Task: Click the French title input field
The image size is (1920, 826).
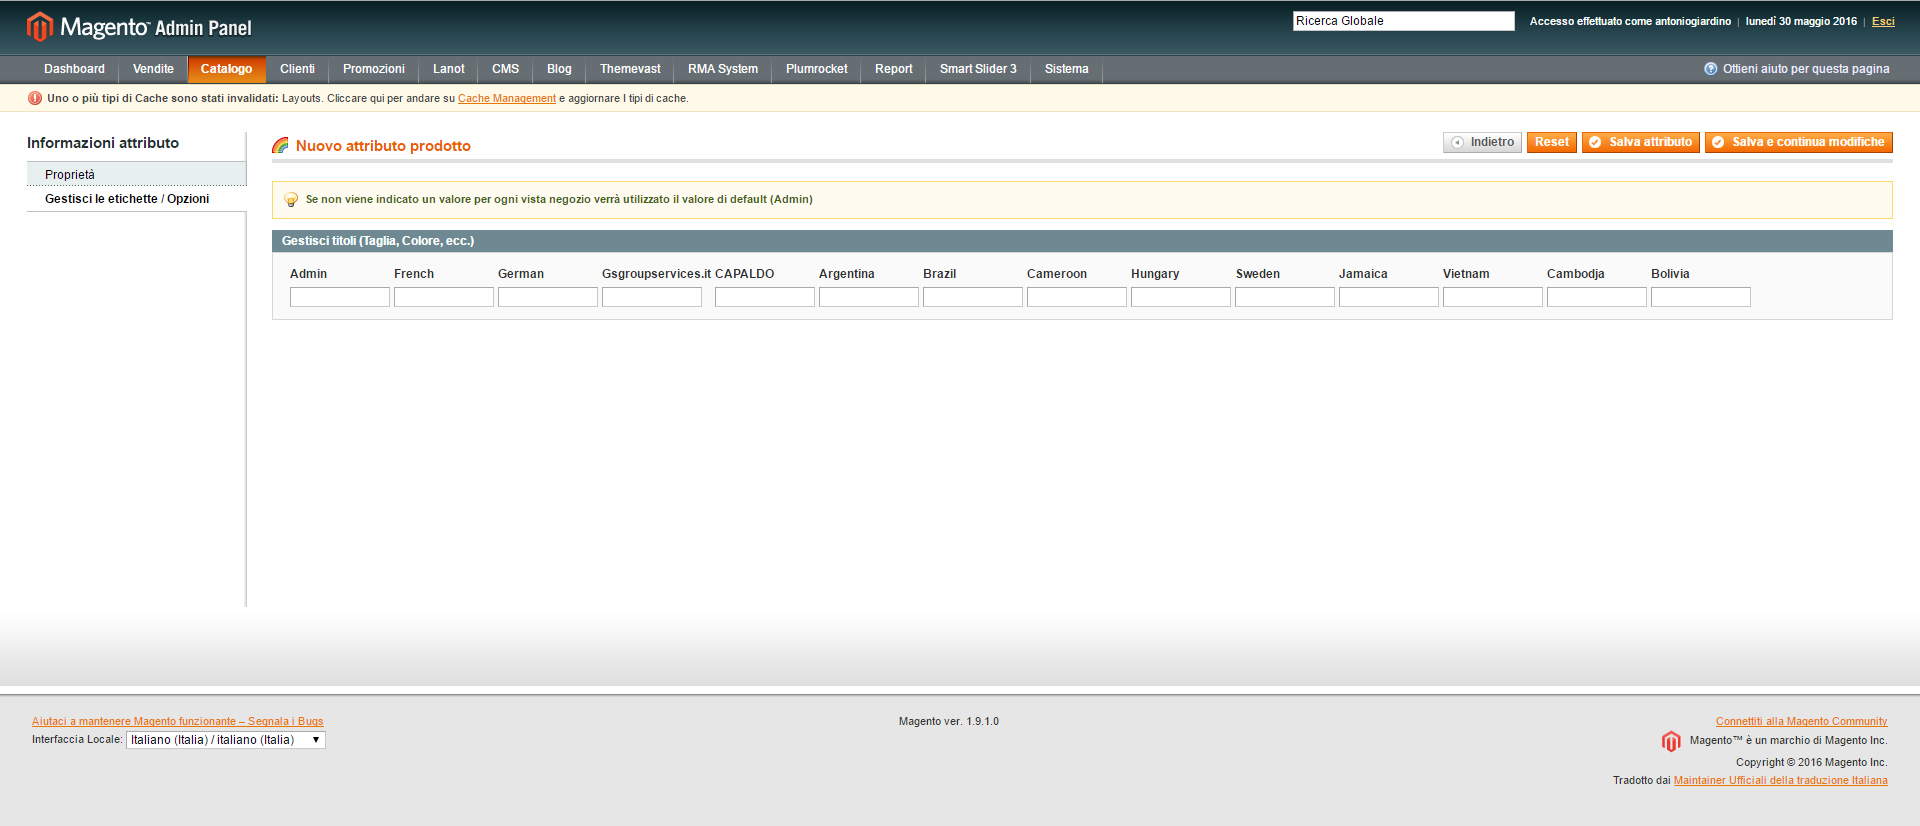Action: (x=444, y=297)
